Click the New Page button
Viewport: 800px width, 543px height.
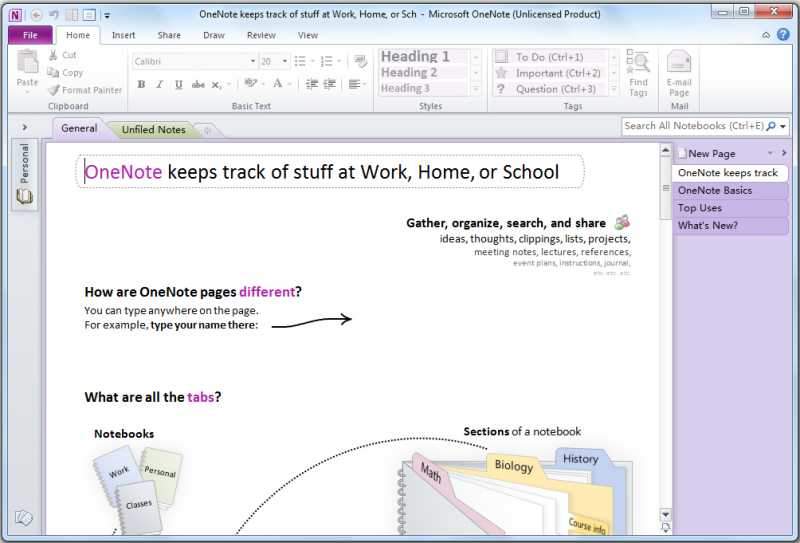pyautogui.click(x=707, y=154)
